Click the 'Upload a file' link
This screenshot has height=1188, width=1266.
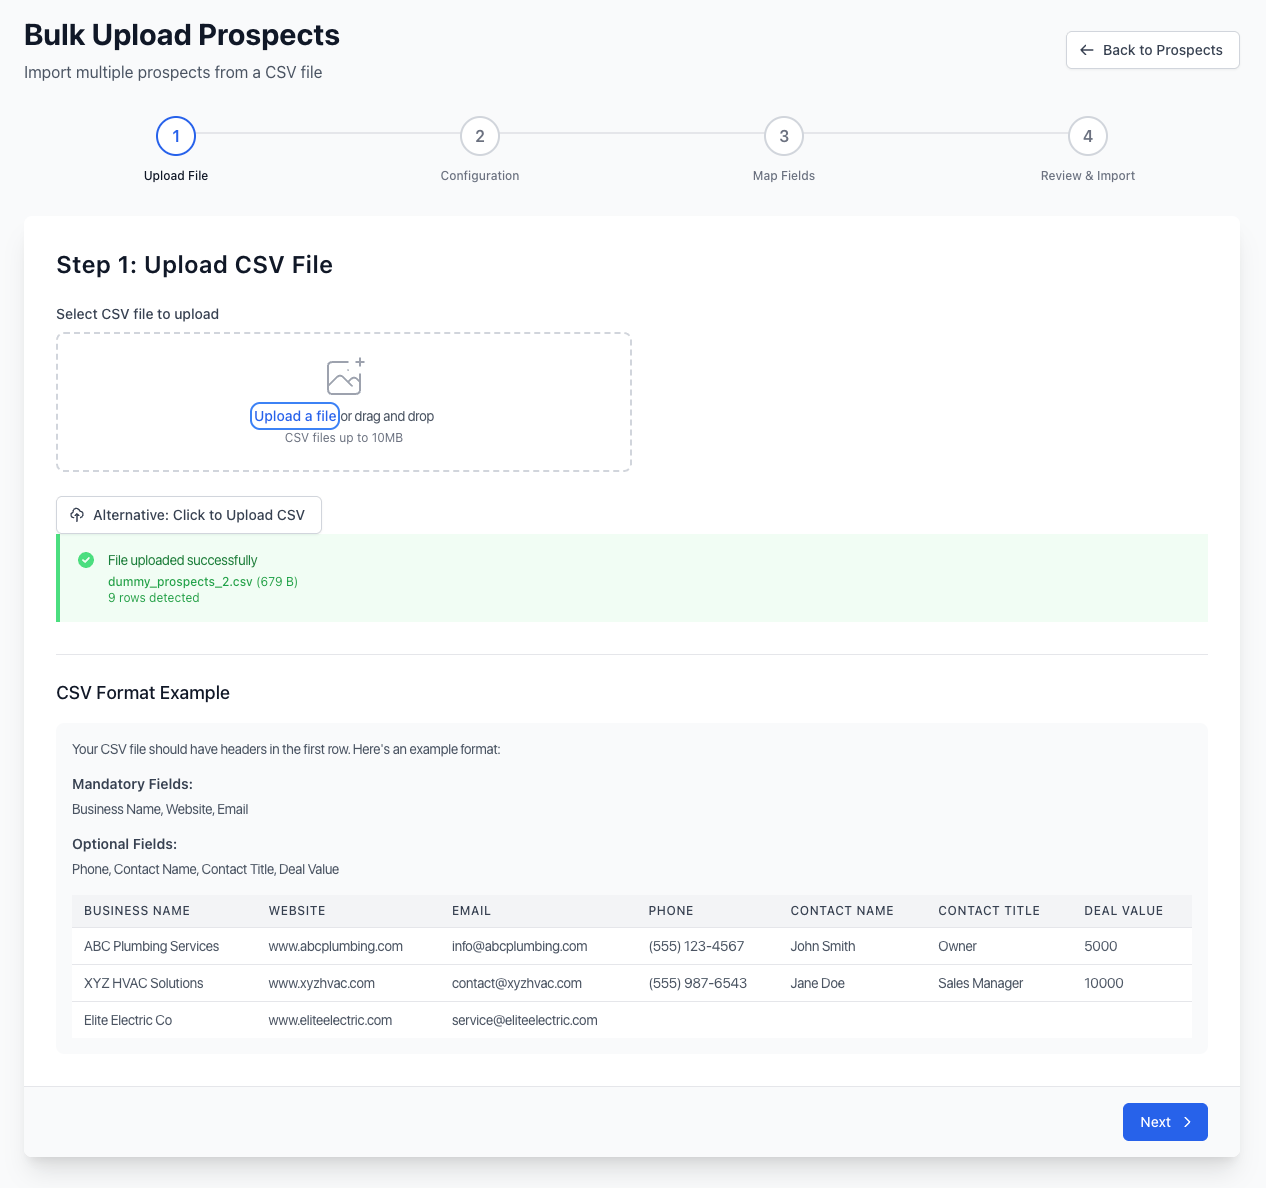click(295, 416)
